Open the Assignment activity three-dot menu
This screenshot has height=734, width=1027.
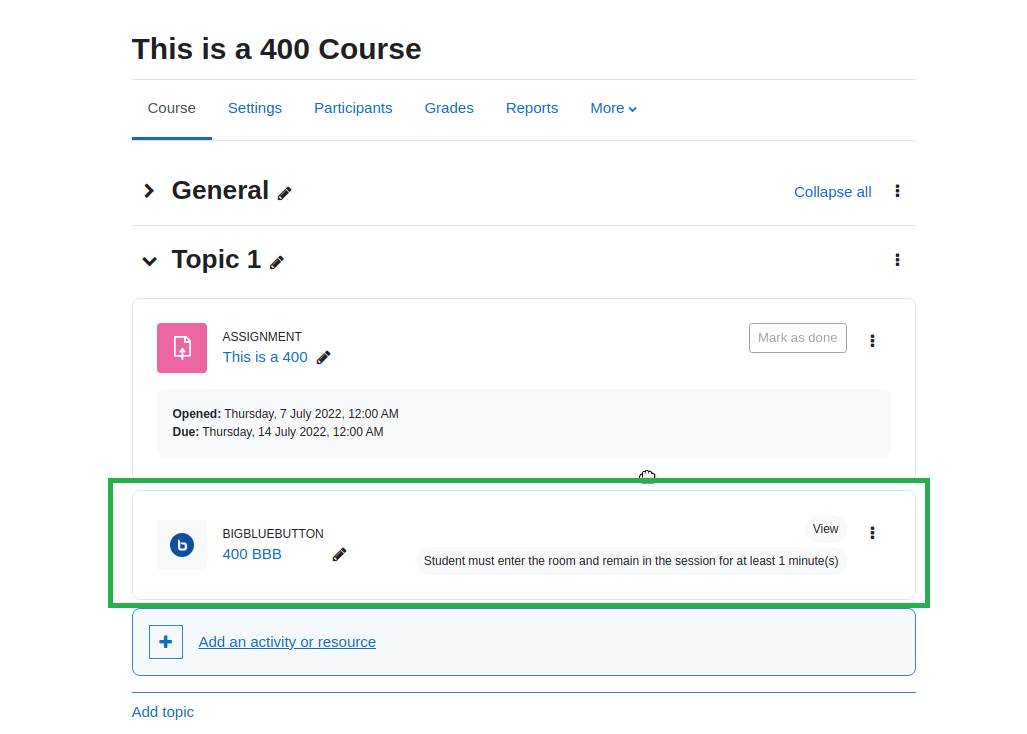tap(872, 340)
